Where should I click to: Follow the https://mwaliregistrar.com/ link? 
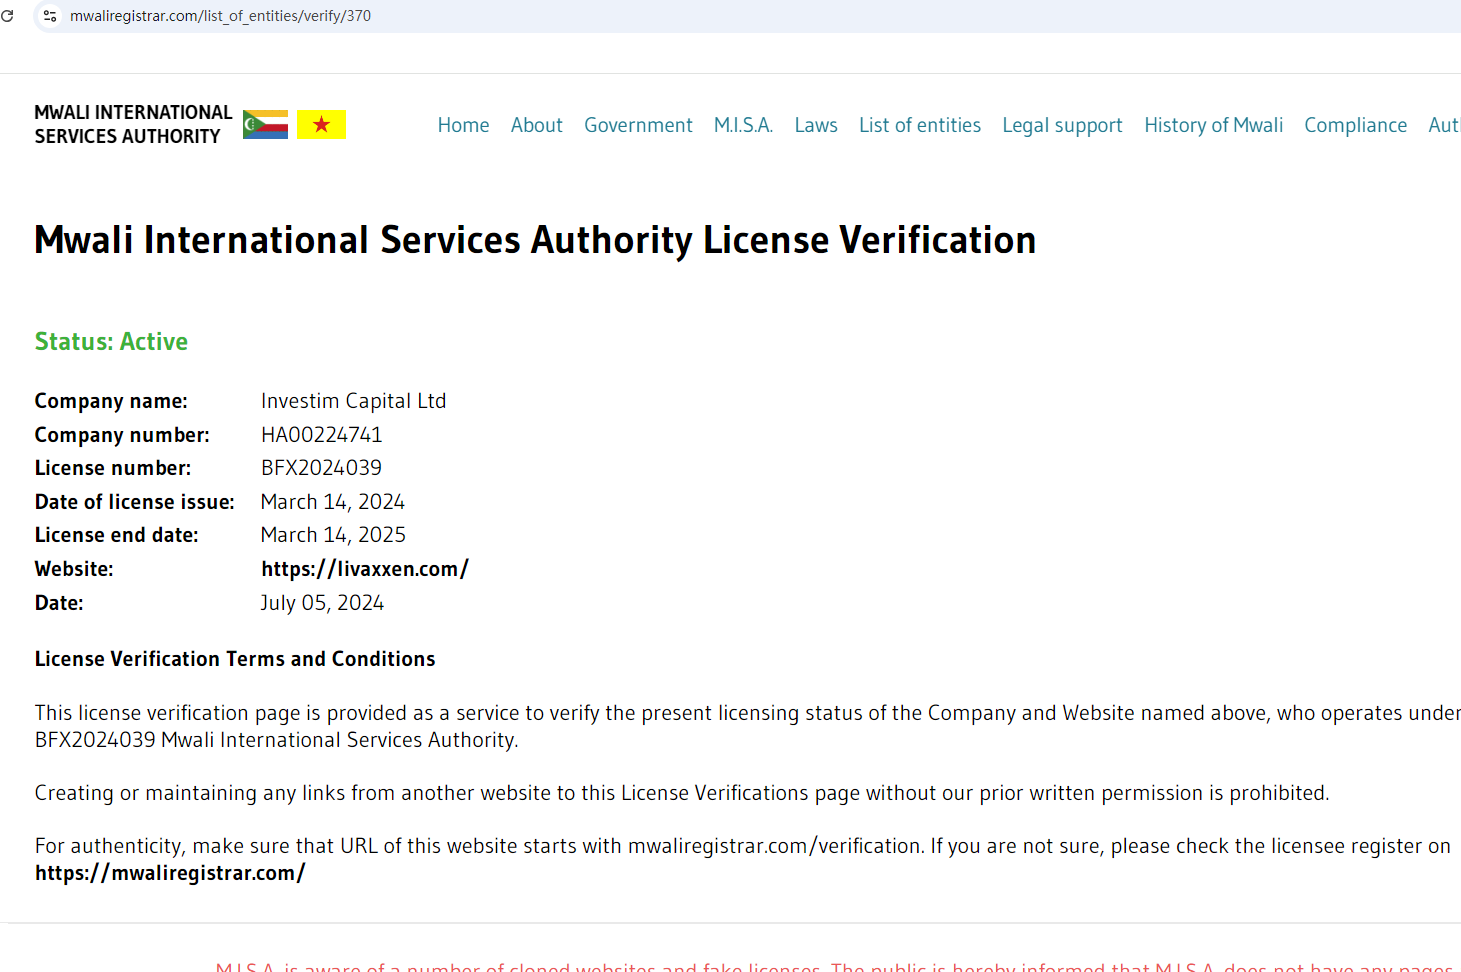click(x=170, y=873)
